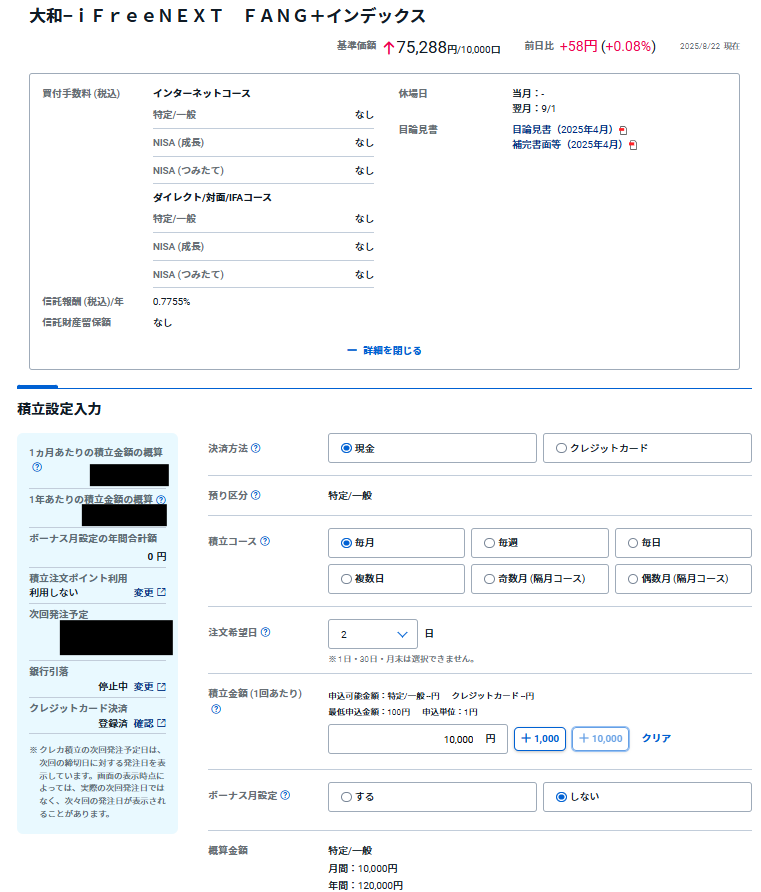Collapse details via 詳細を閉じる

384,350
